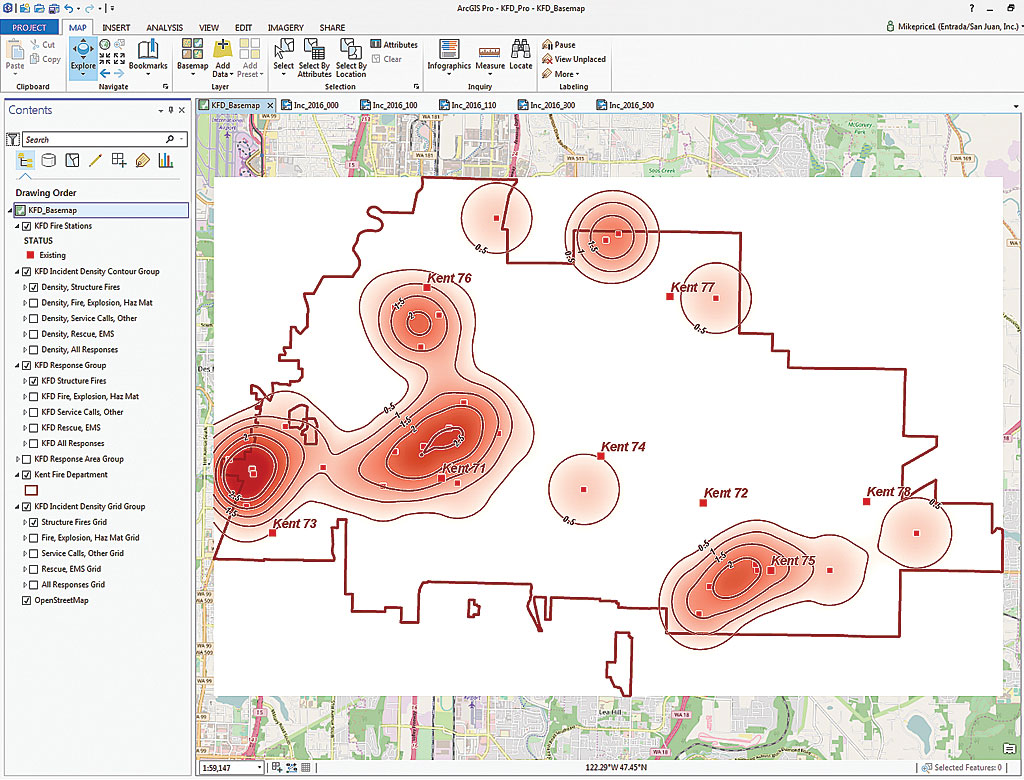The image size is (1024, 780).
Task: Click the Pause labeling button
Action: pos(560,45)
